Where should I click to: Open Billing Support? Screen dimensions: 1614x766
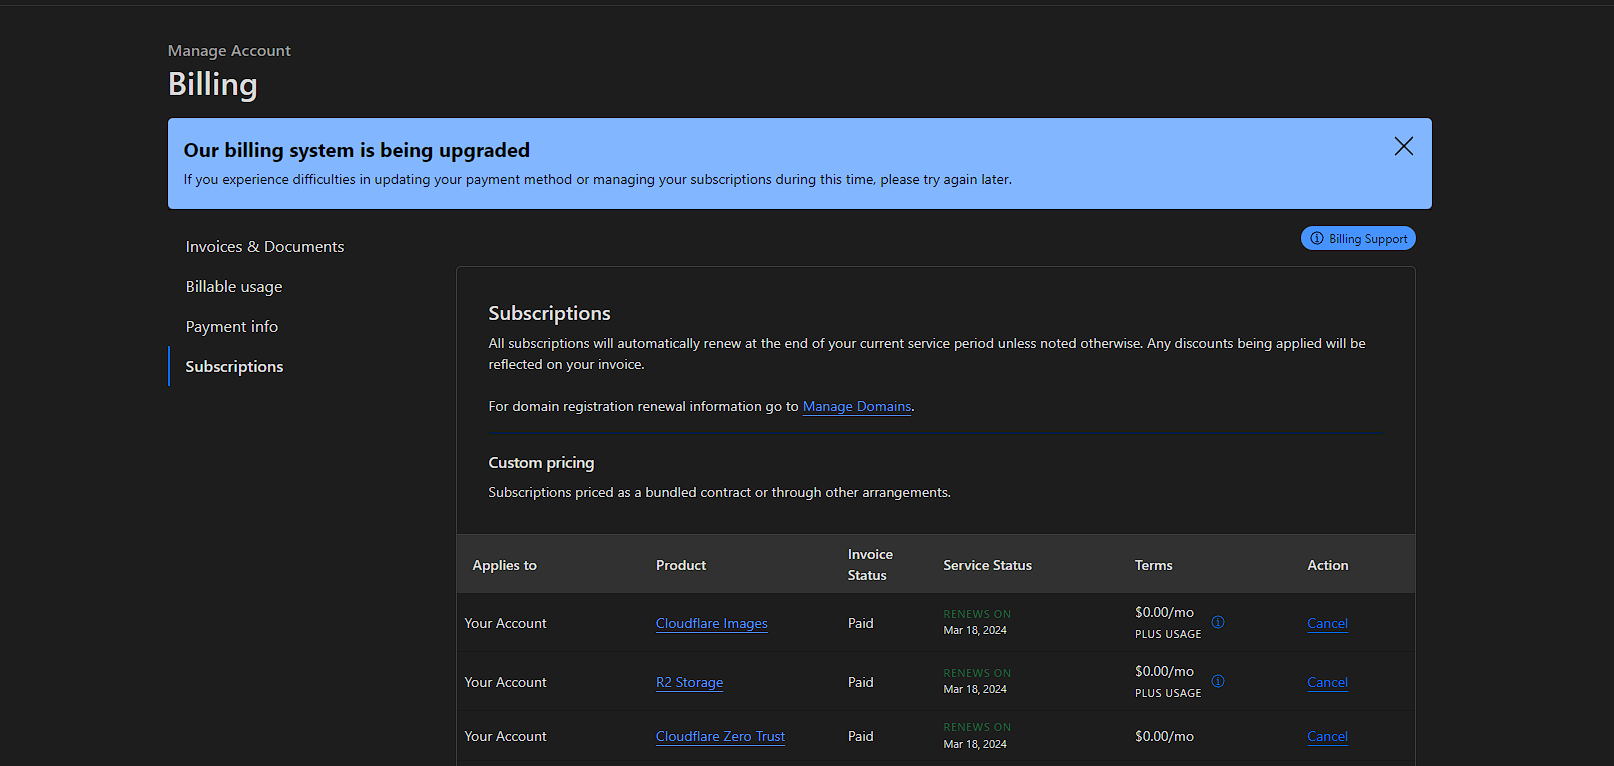1358,238
